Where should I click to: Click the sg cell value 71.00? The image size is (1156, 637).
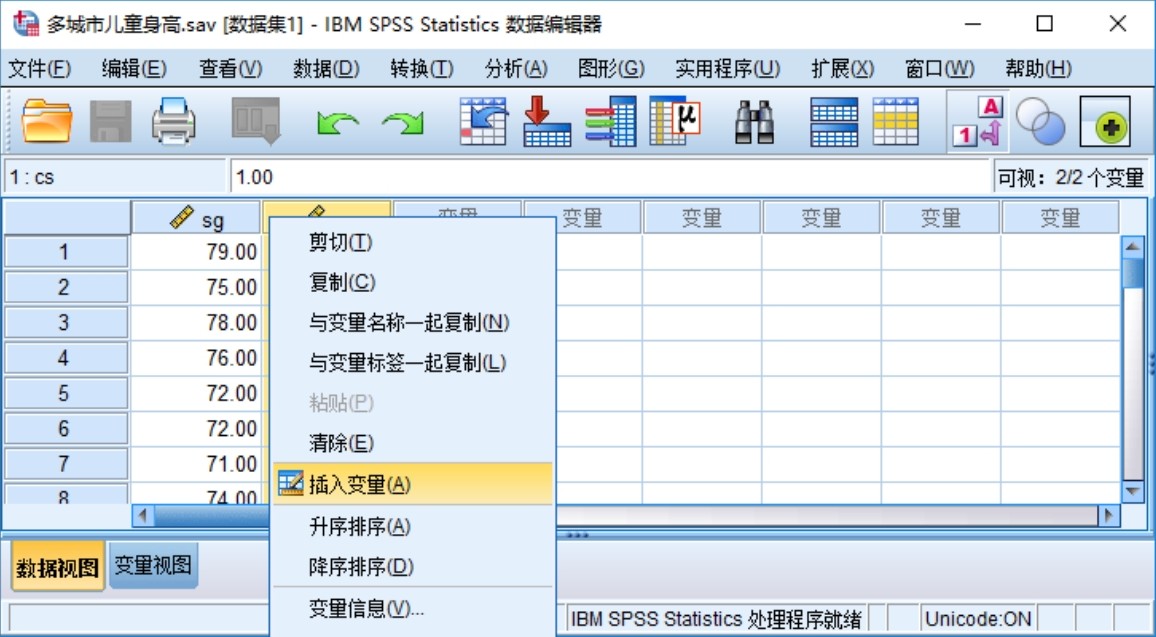tap(196, 464)
